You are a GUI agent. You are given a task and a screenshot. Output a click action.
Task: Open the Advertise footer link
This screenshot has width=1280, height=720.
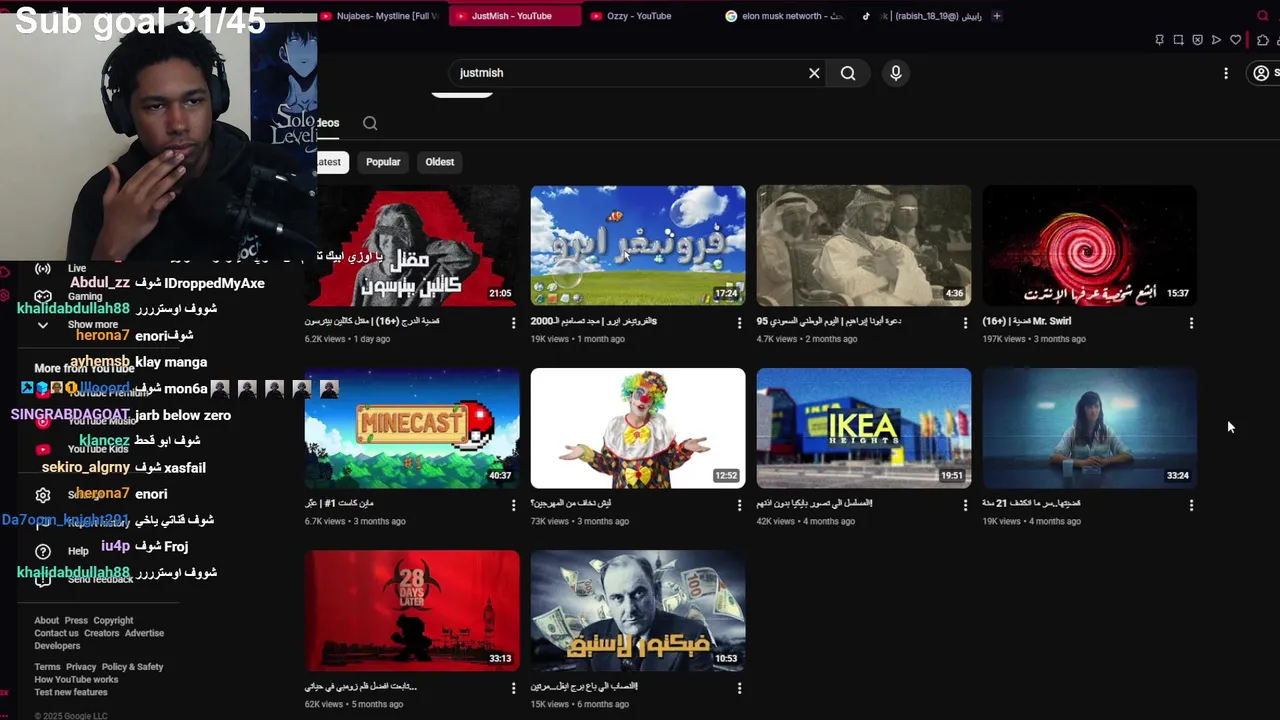point(145,633)
